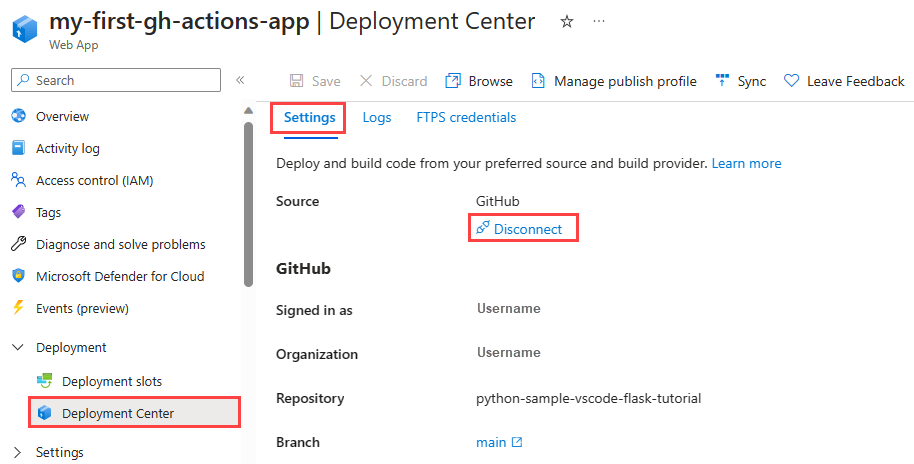Click the Sync toolbar icon
The image size is (914, 464).
(723, 81)
